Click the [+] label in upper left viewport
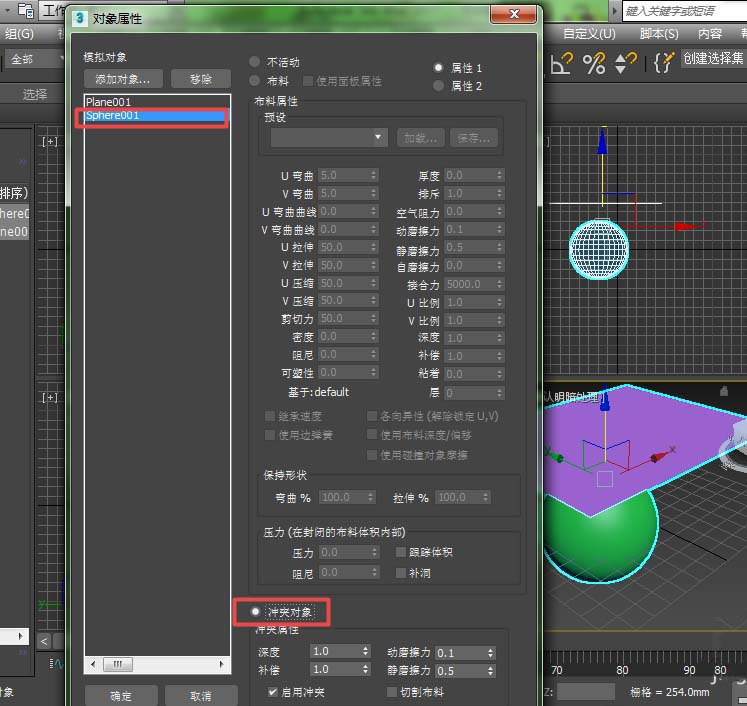The height and width of the screenshot is (706, 747). pos(49,141)
